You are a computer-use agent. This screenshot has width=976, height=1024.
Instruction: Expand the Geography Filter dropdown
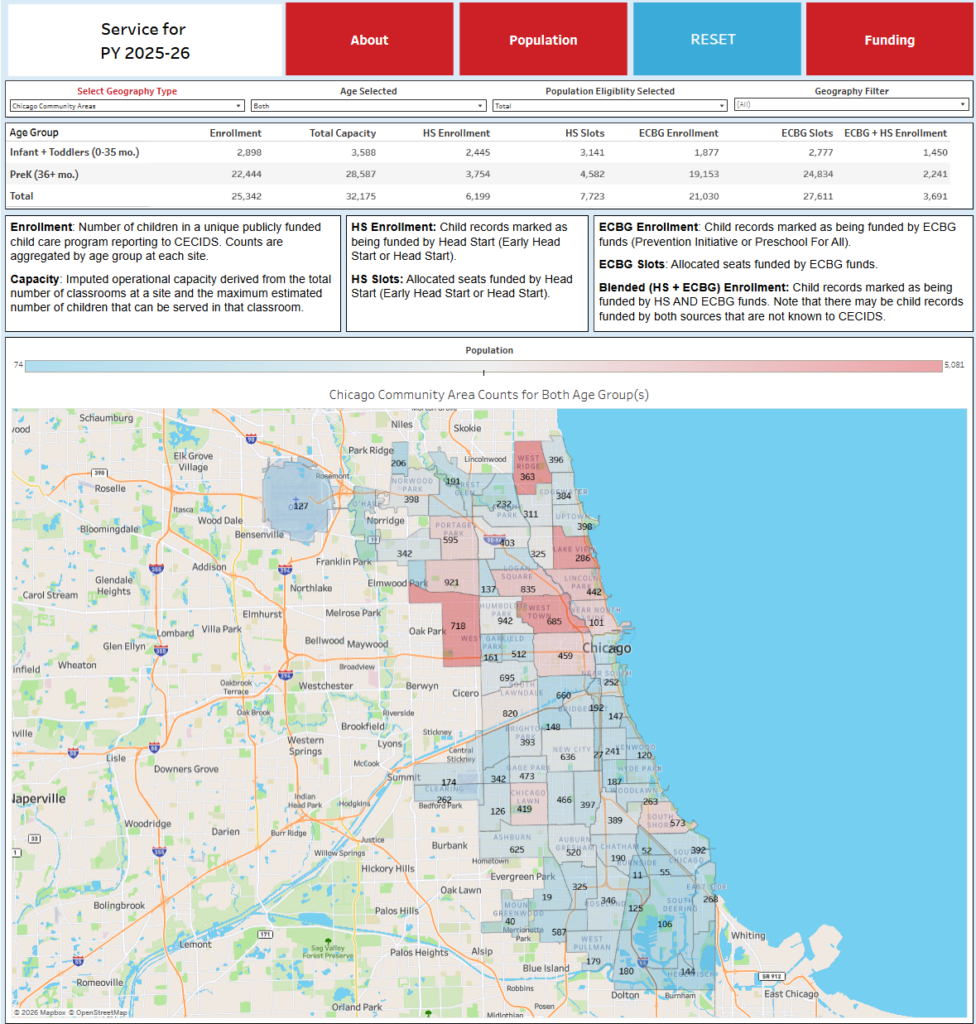coord(851,104)
